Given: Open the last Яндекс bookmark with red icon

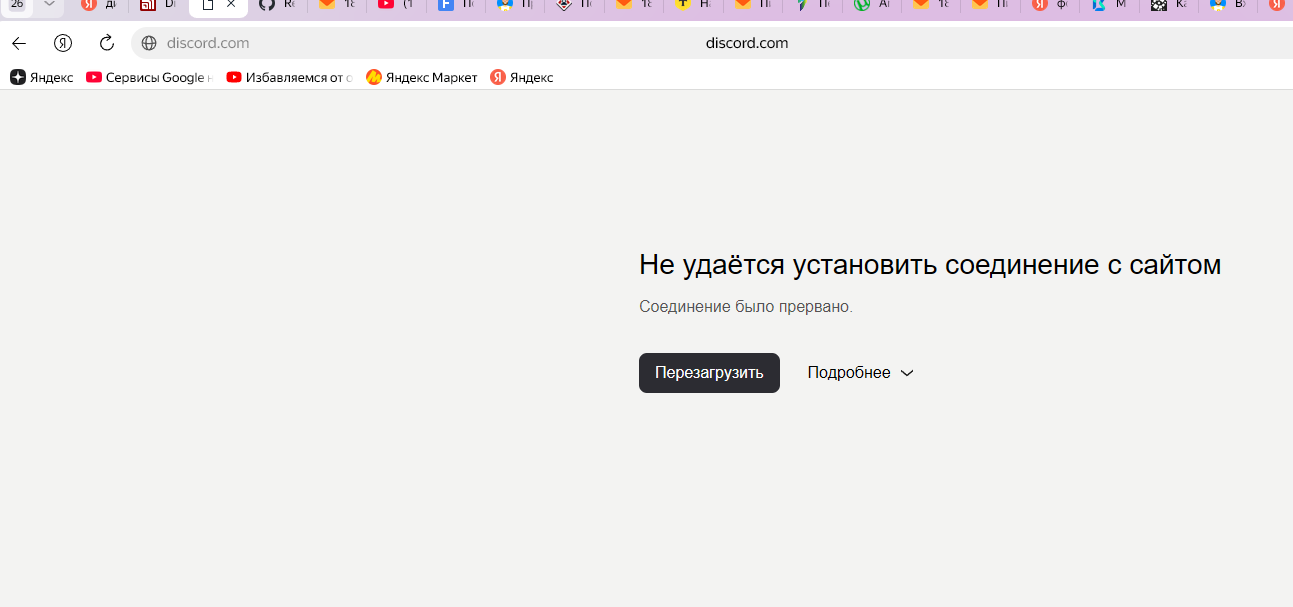Looking at the screenshot, I should coord(521,77).
